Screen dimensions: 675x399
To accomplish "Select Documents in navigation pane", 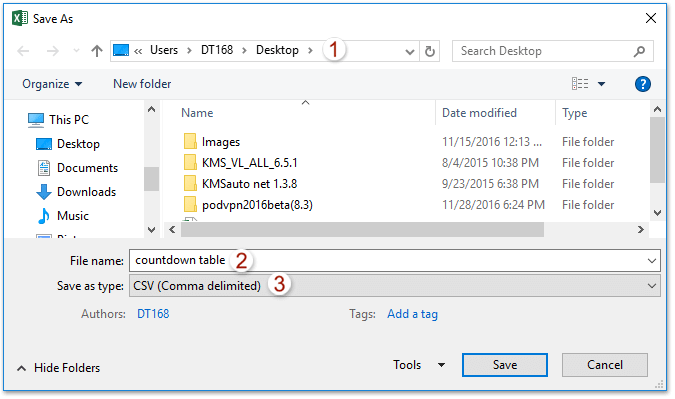I will pyautogui.click(x=77, y=168).
